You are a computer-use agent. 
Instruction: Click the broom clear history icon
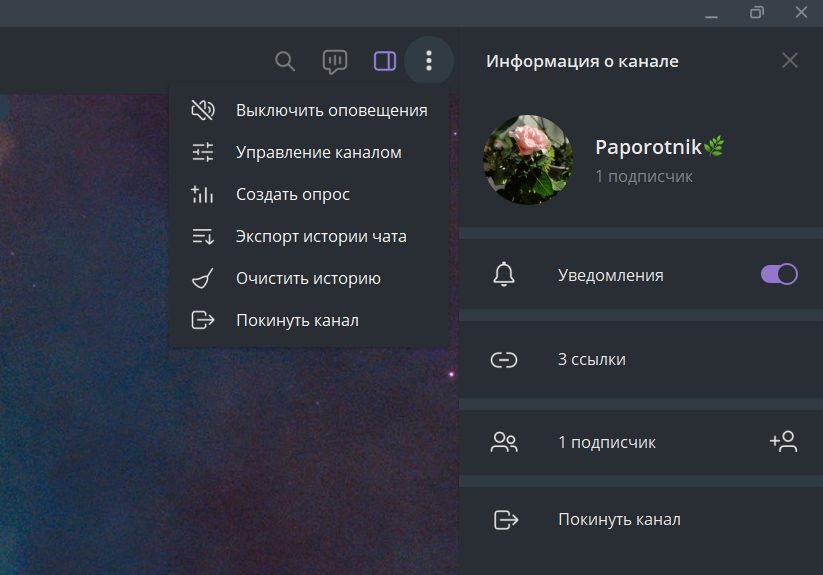(x=203, y=278)
